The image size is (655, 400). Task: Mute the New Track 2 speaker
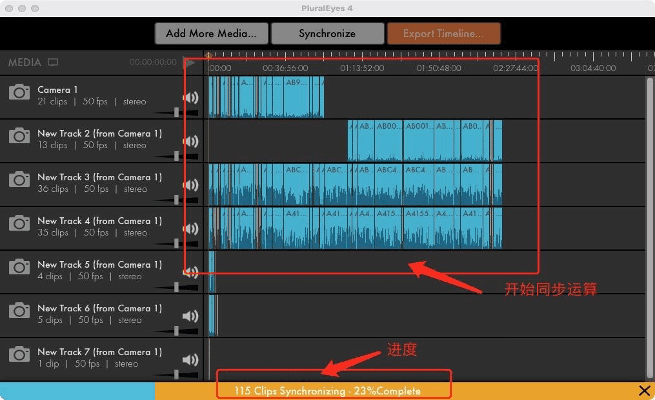pos(190,141)
